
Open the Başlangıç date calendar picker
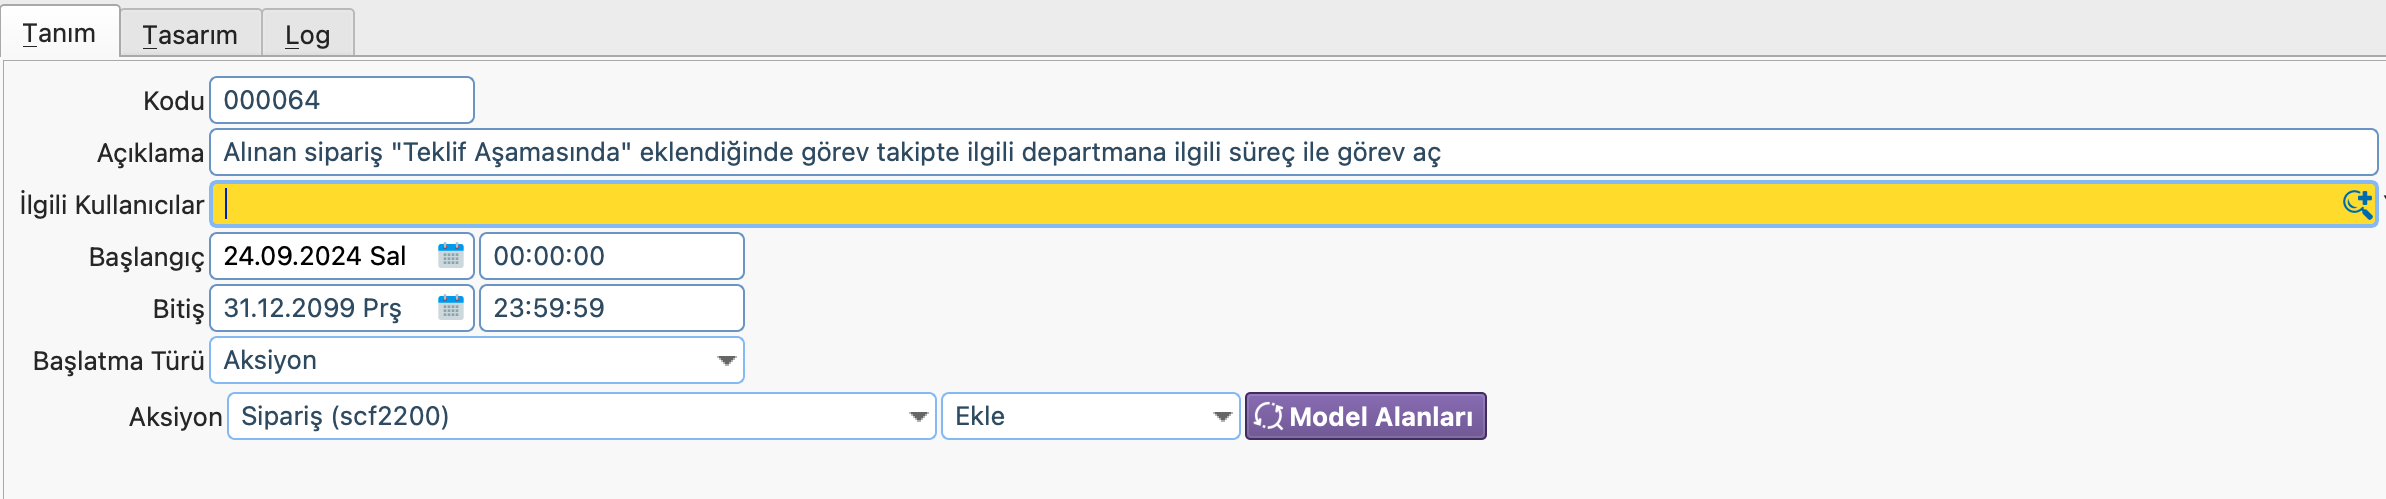click(x=451, y=256)
